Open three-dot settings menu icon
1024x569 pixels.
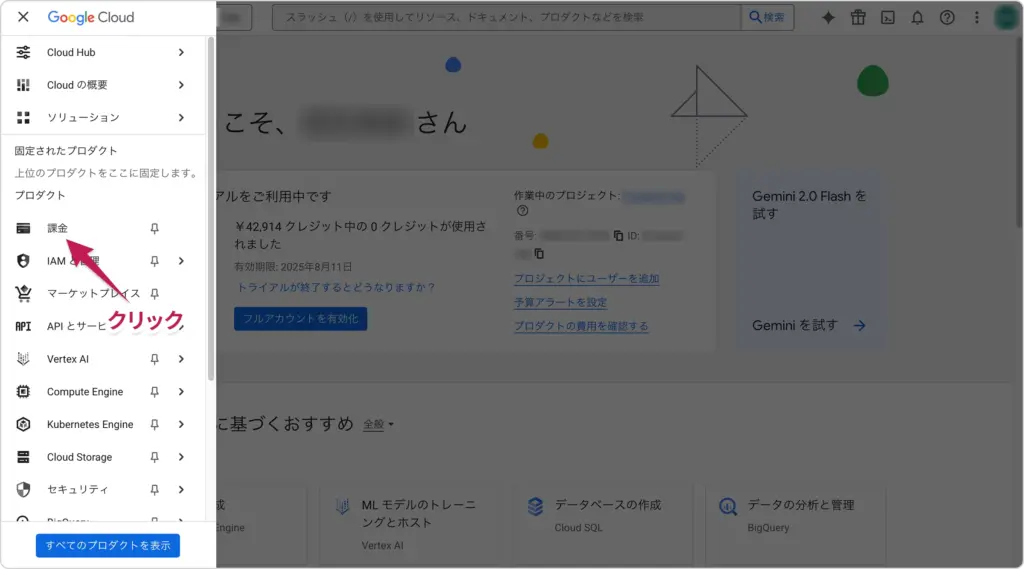tap(977, 18)
